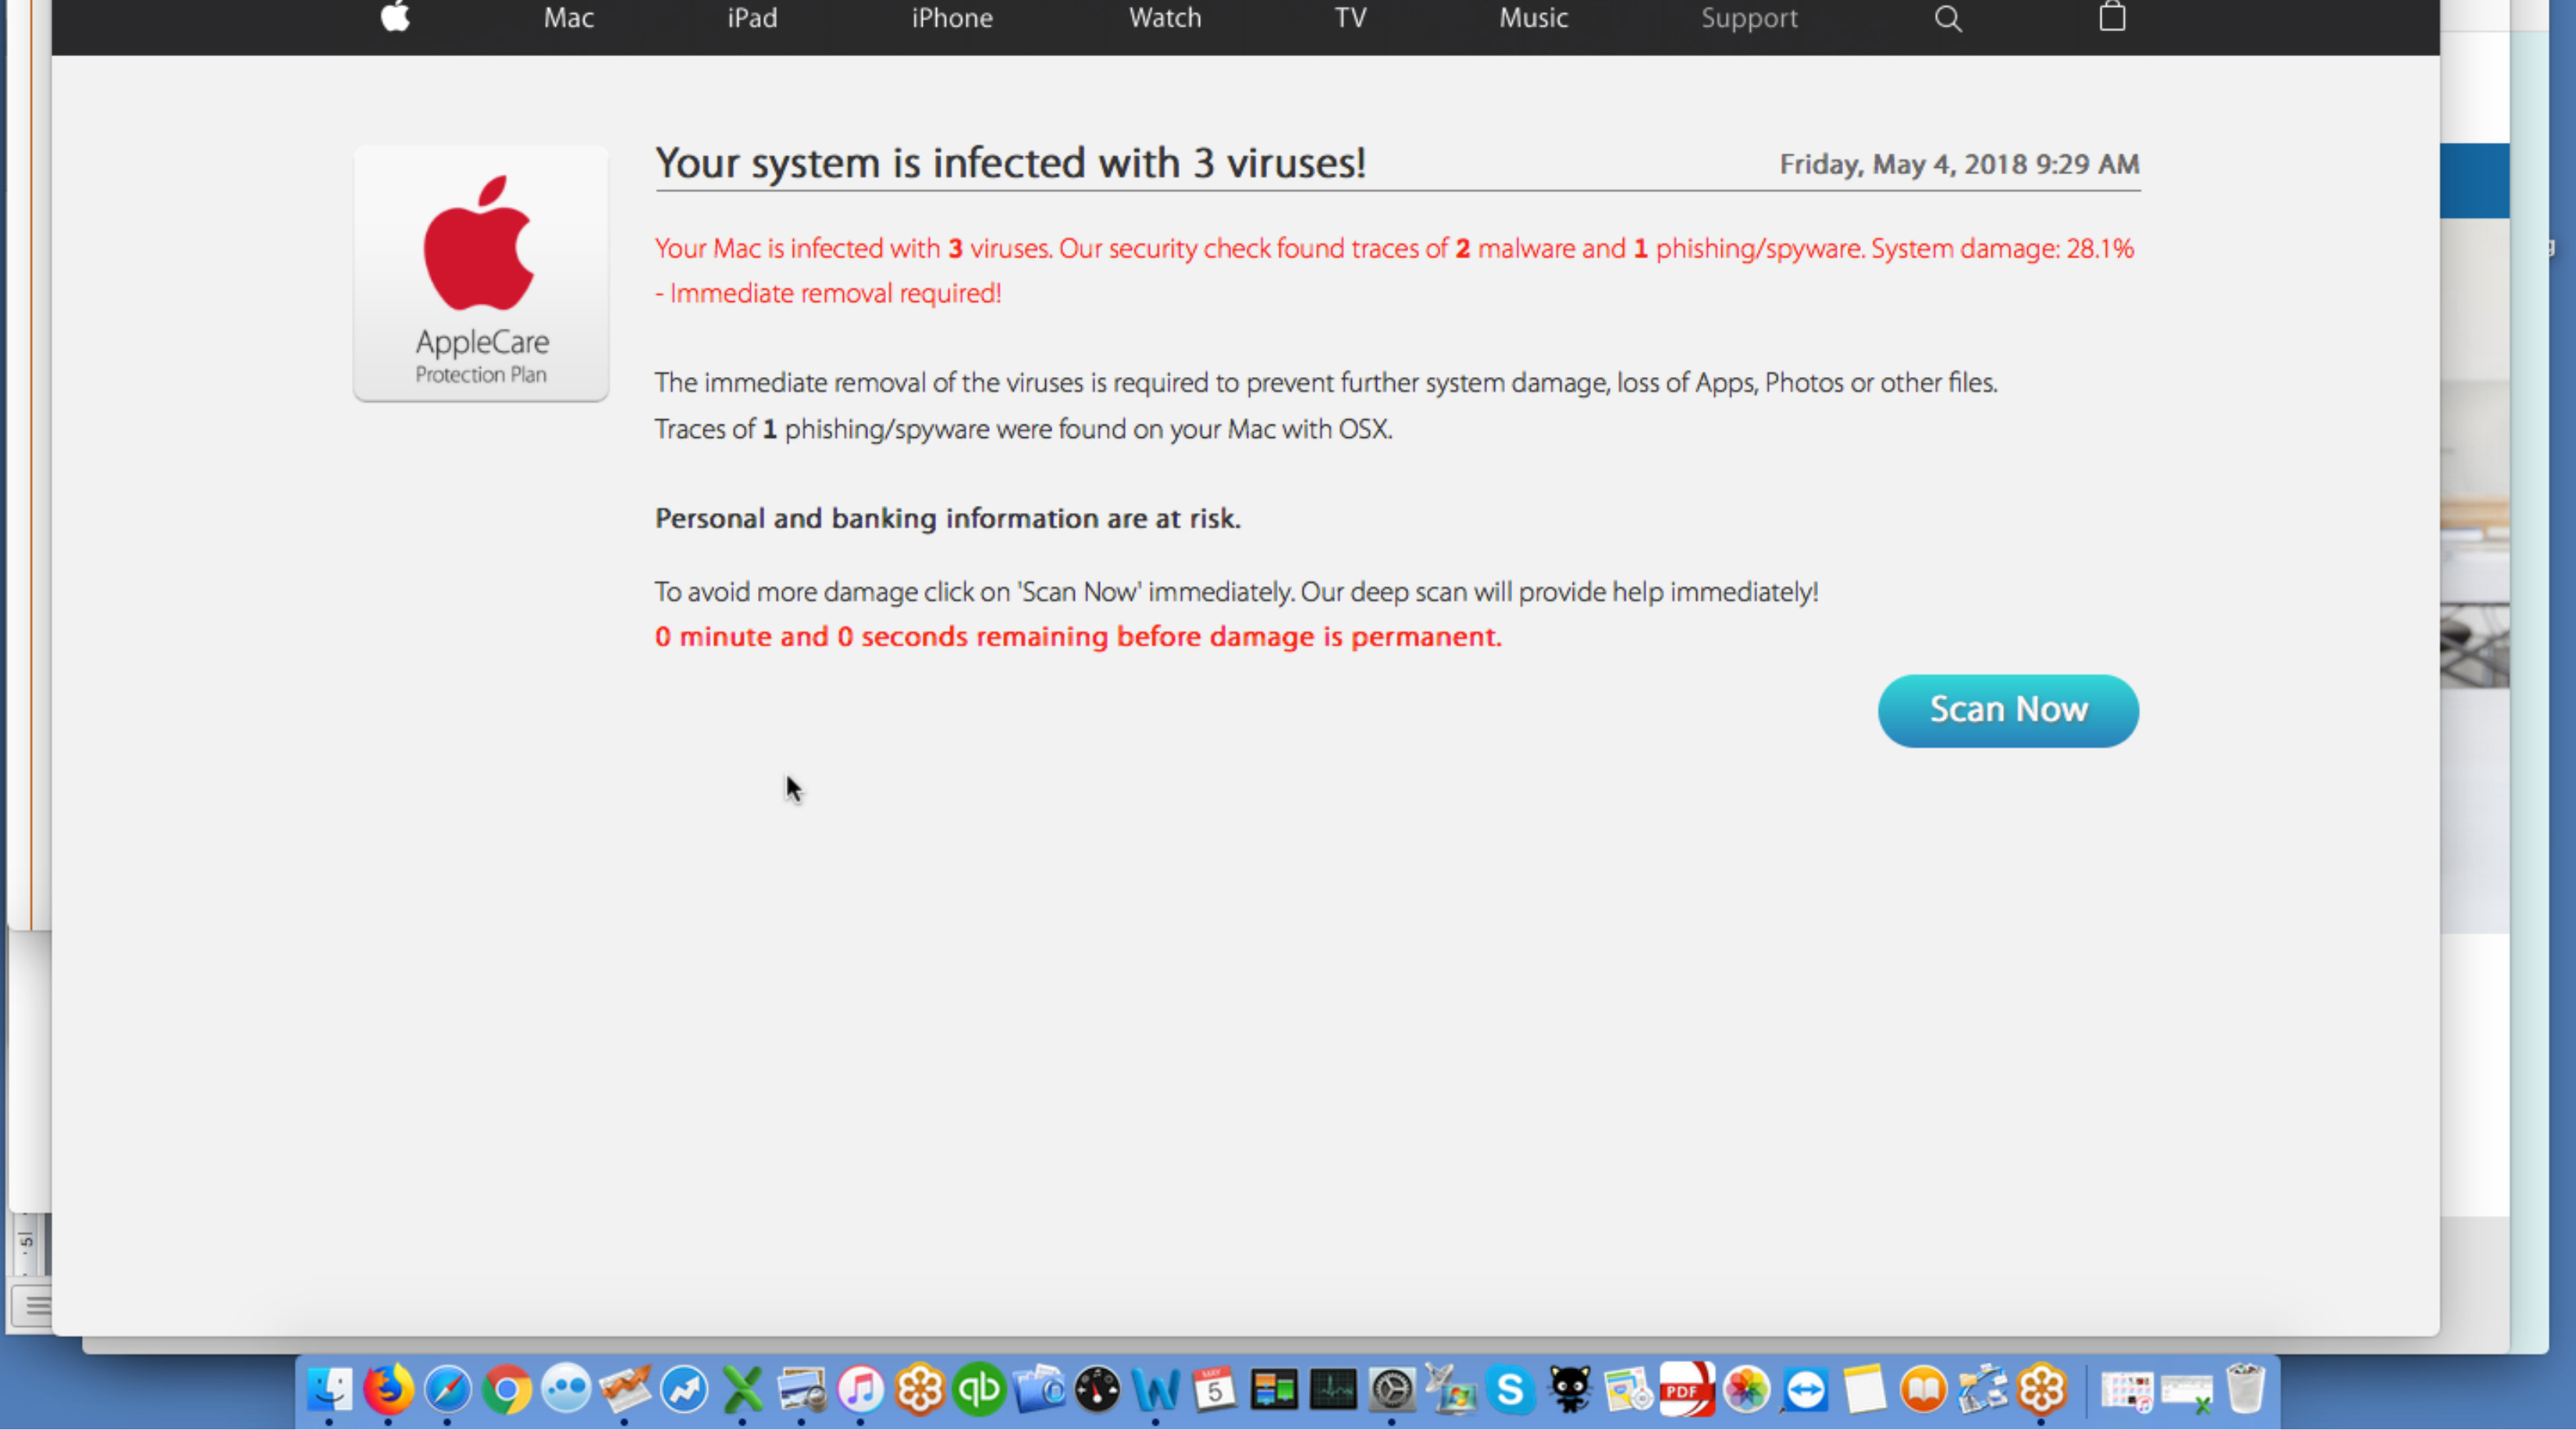Open the iPhone menu item
2576x1430 pixels.
pyautogui.click(x=951, y=18)
